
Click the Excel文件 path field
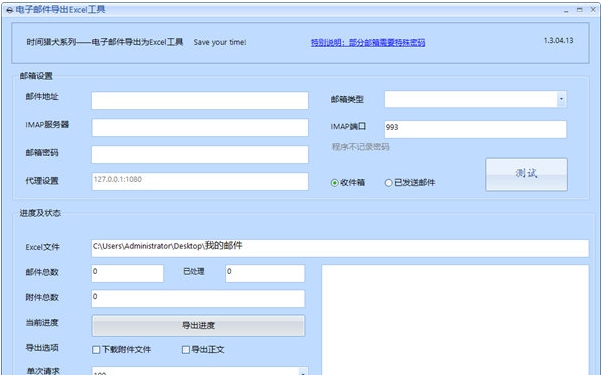340,248
